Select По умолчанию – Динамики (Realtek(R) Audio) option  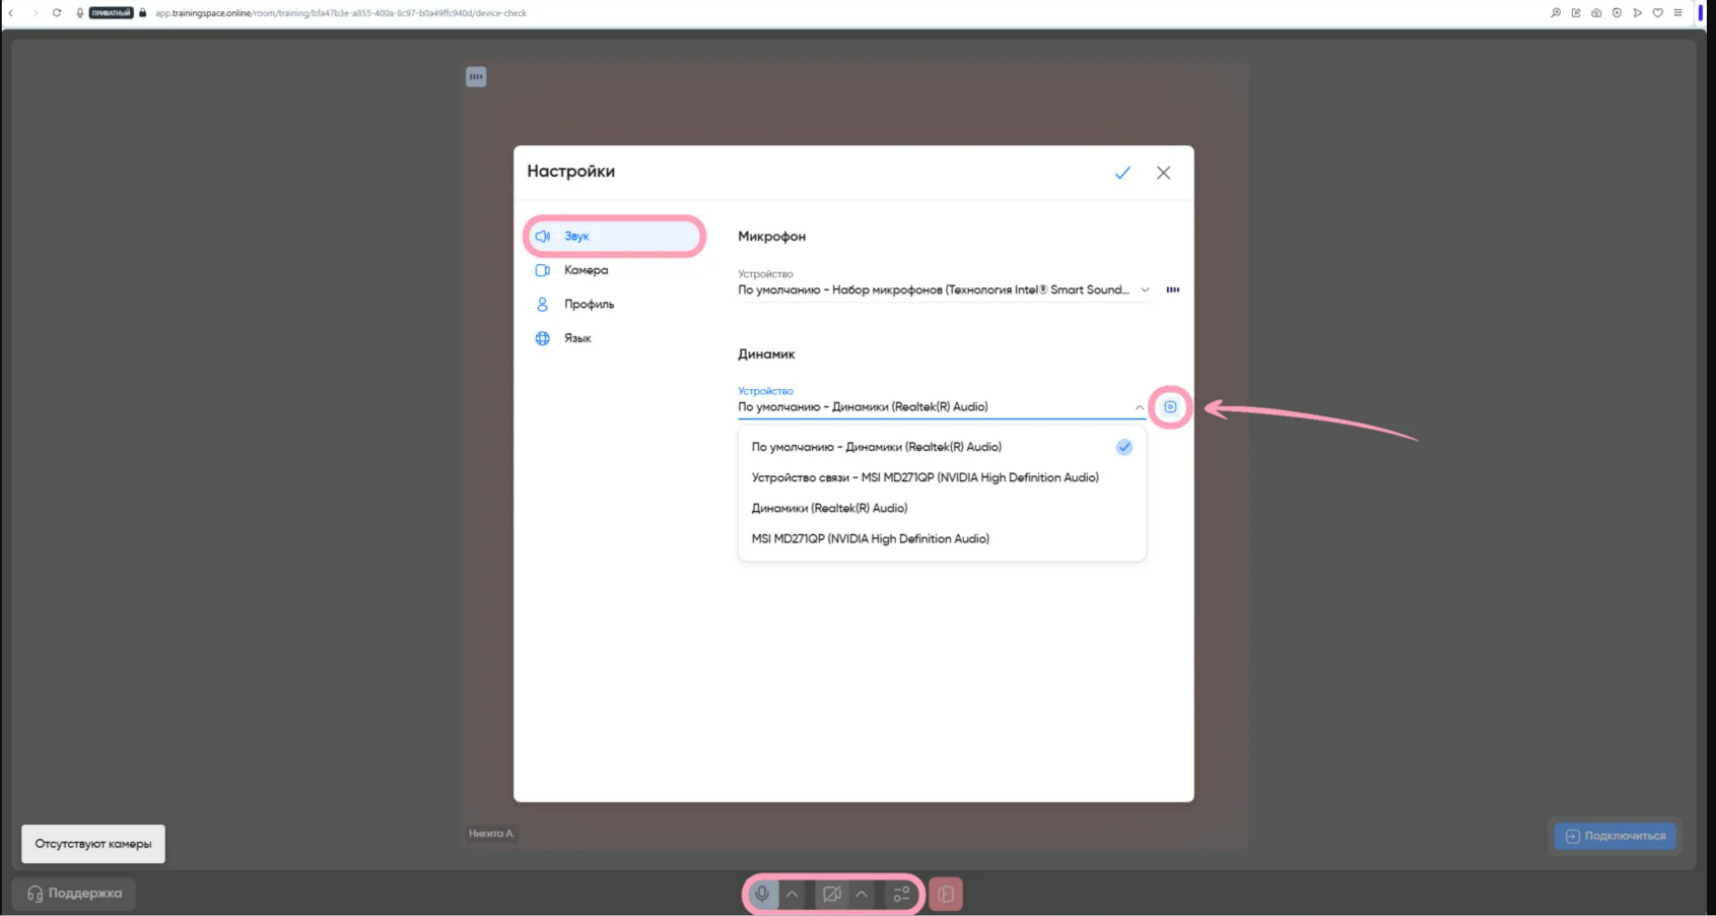876,447
